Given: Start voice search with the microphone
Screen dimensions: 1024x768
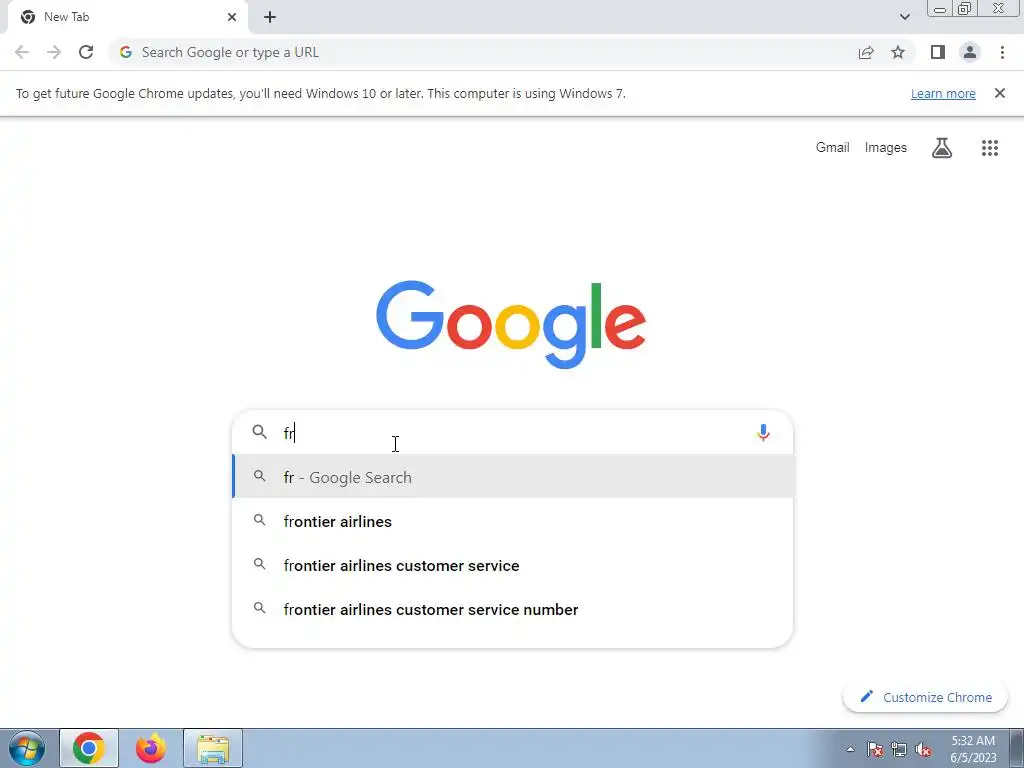Looking at the screenshot, I should pos(763,432).
